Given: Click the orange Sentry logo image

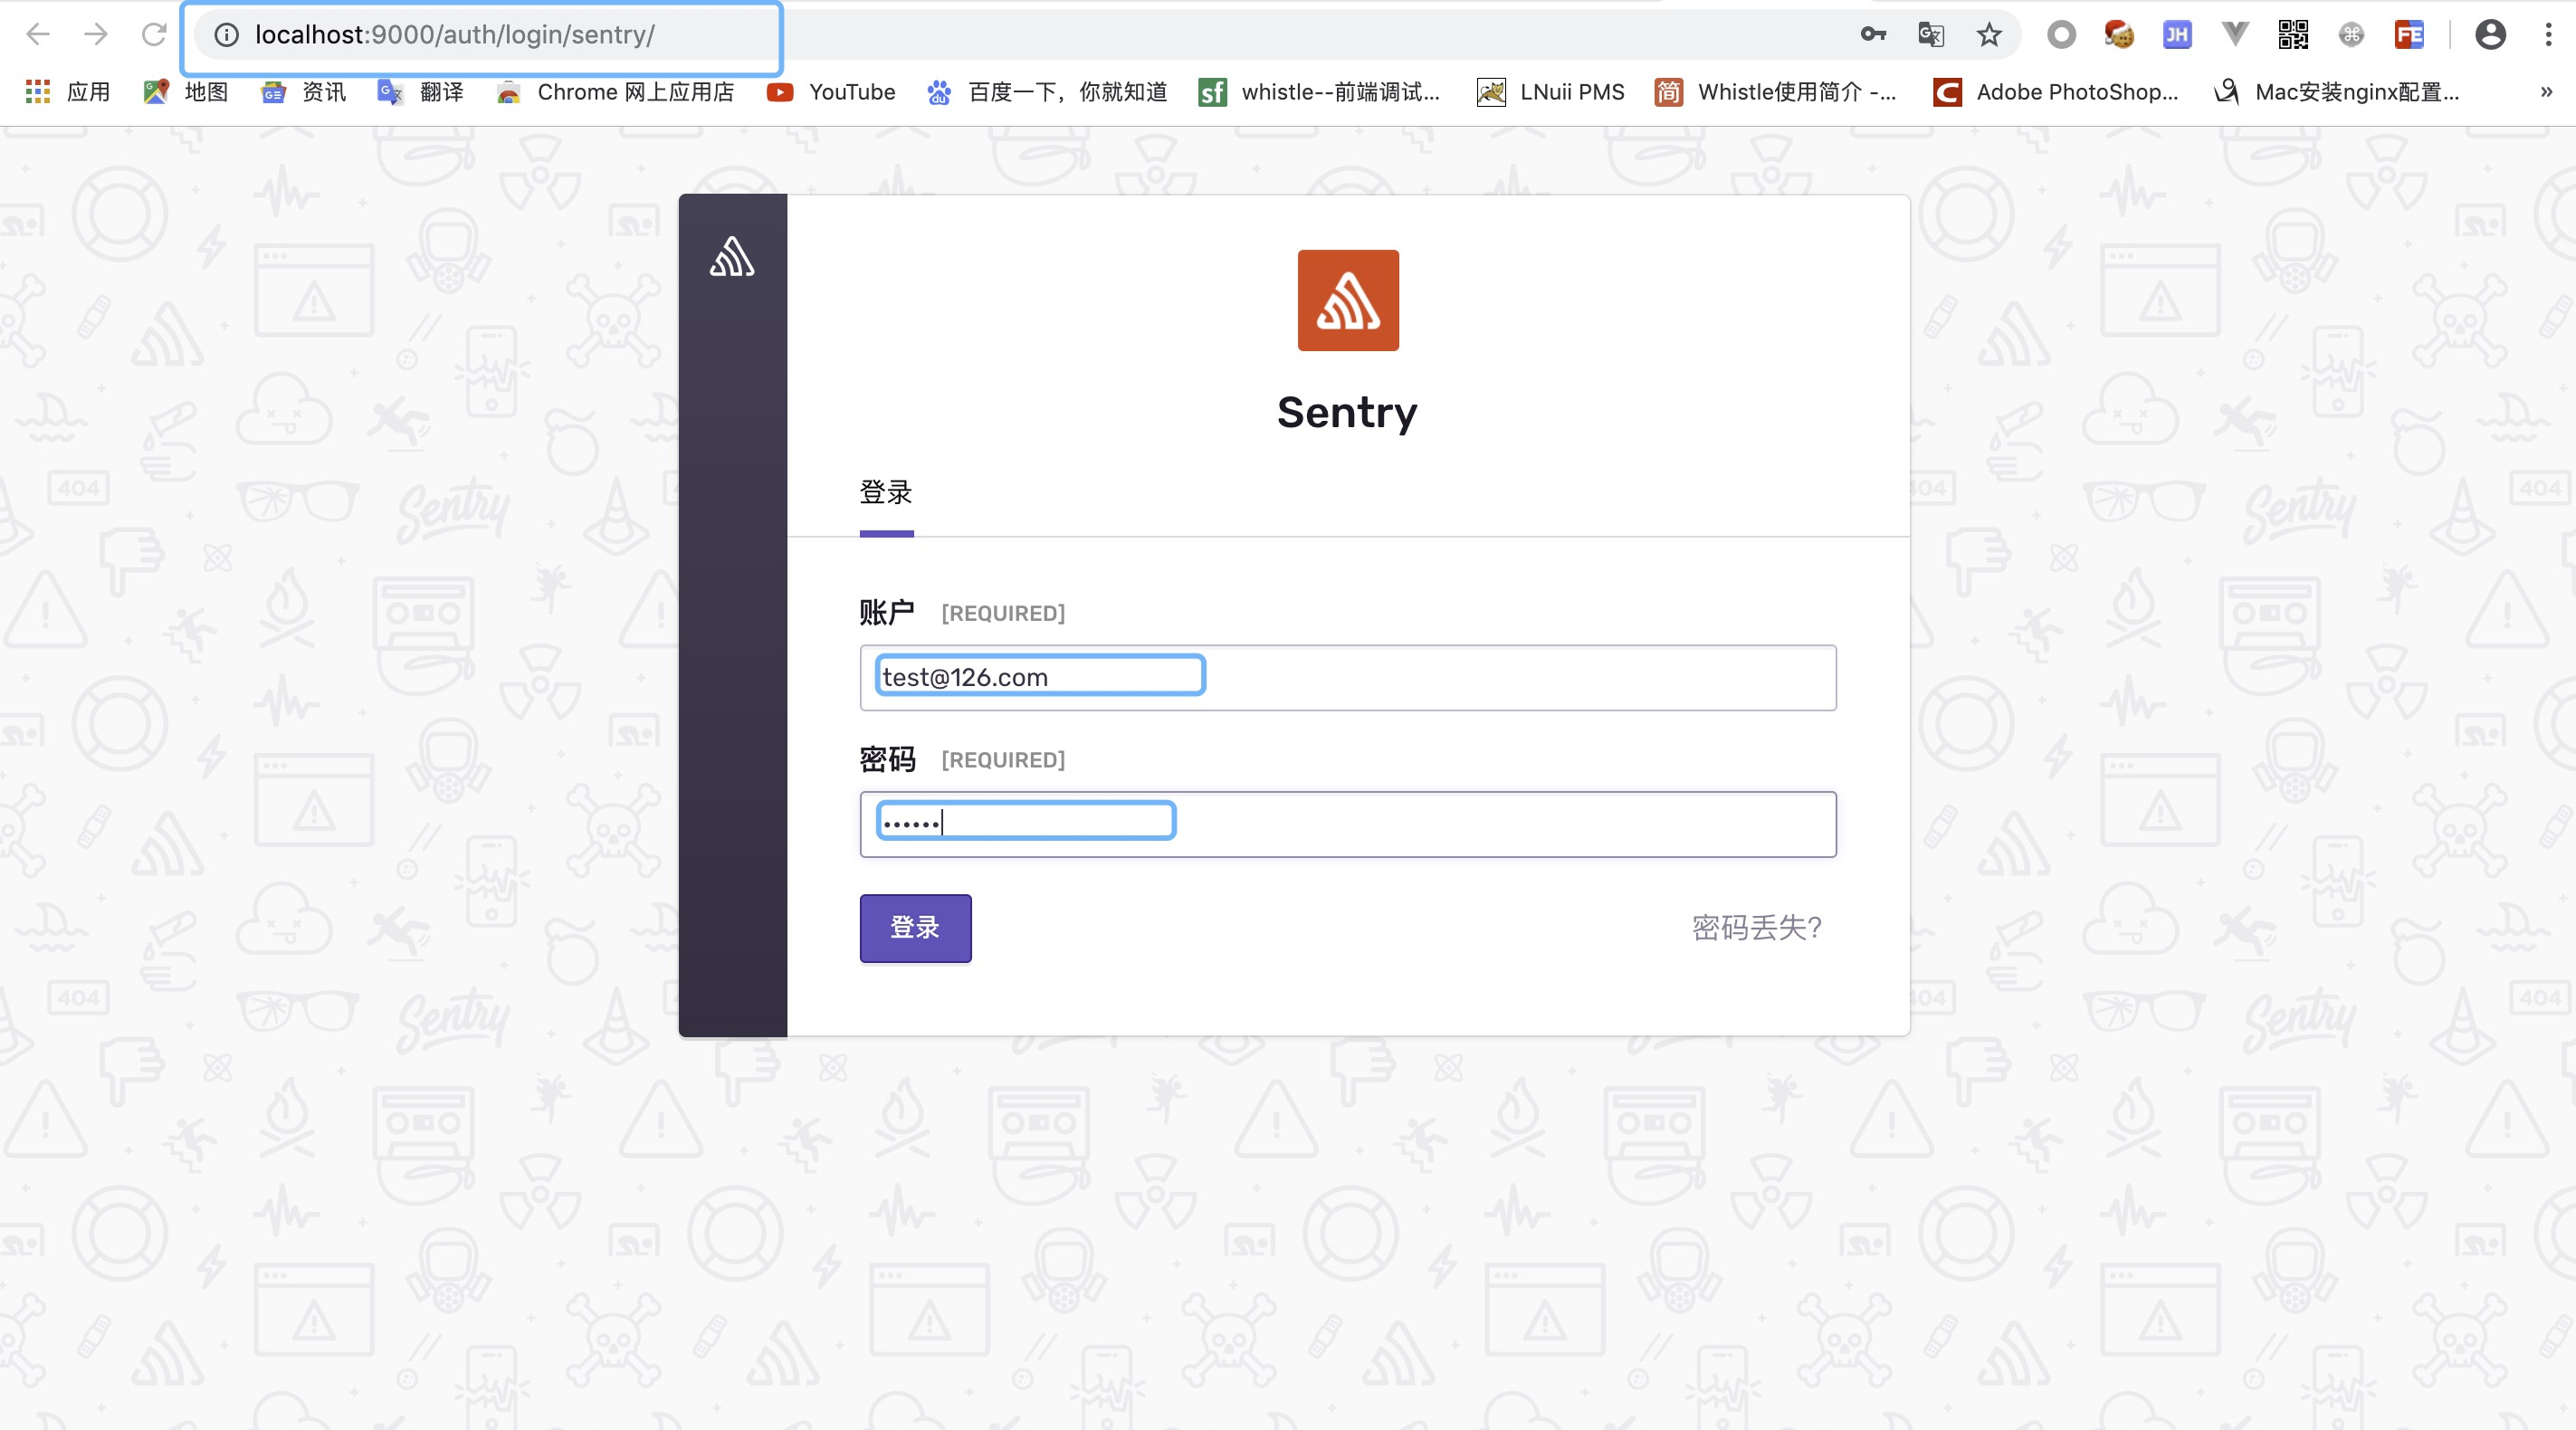Looking at the screenshot, I should (x=1347, y=300).
